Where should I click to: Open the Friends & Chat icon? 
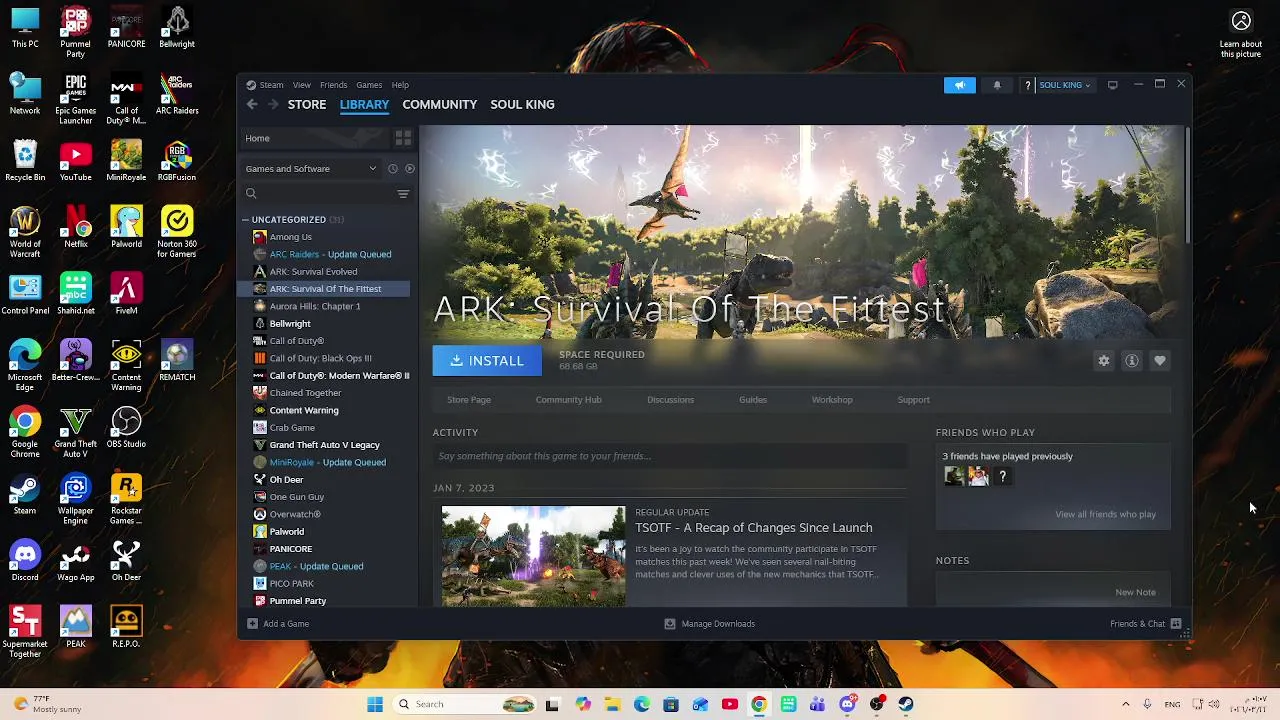(x=1176, y=624)
